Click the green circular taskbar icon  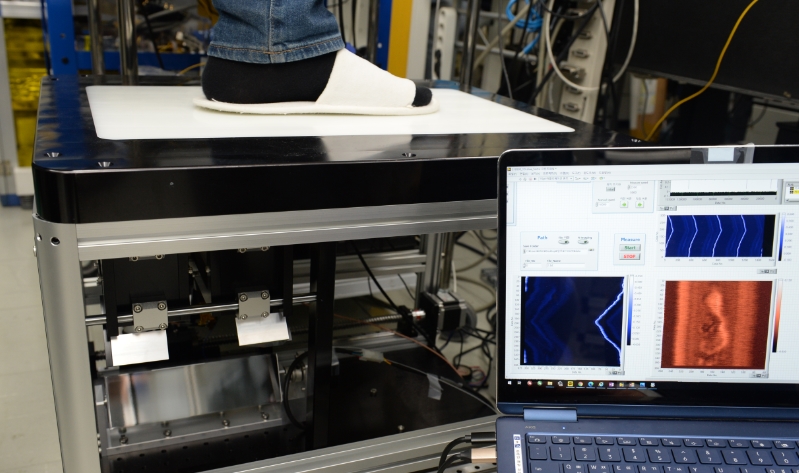pos(540,384)
